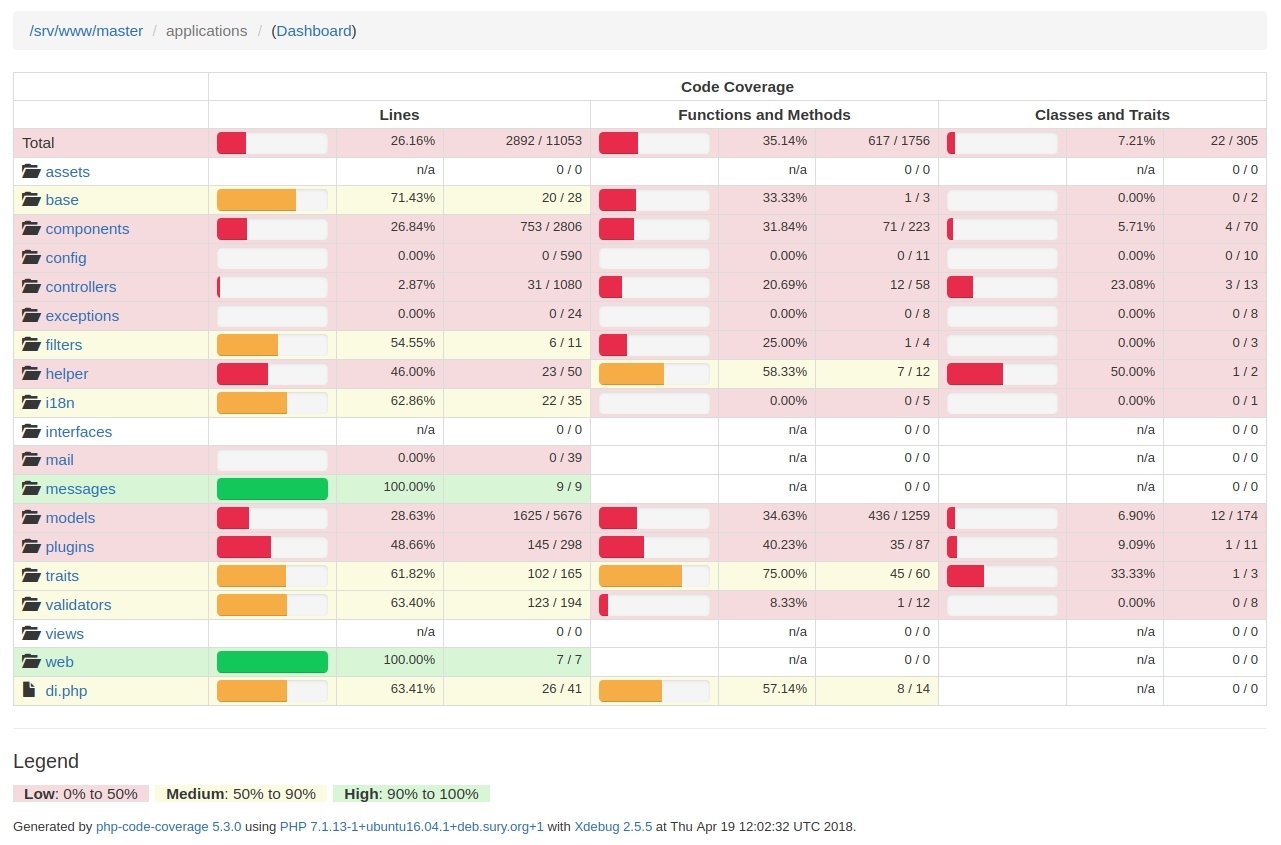Follow the php-code-coverage 5.3.0 link
Screen dimensions: 1281x845
(168, 827)
